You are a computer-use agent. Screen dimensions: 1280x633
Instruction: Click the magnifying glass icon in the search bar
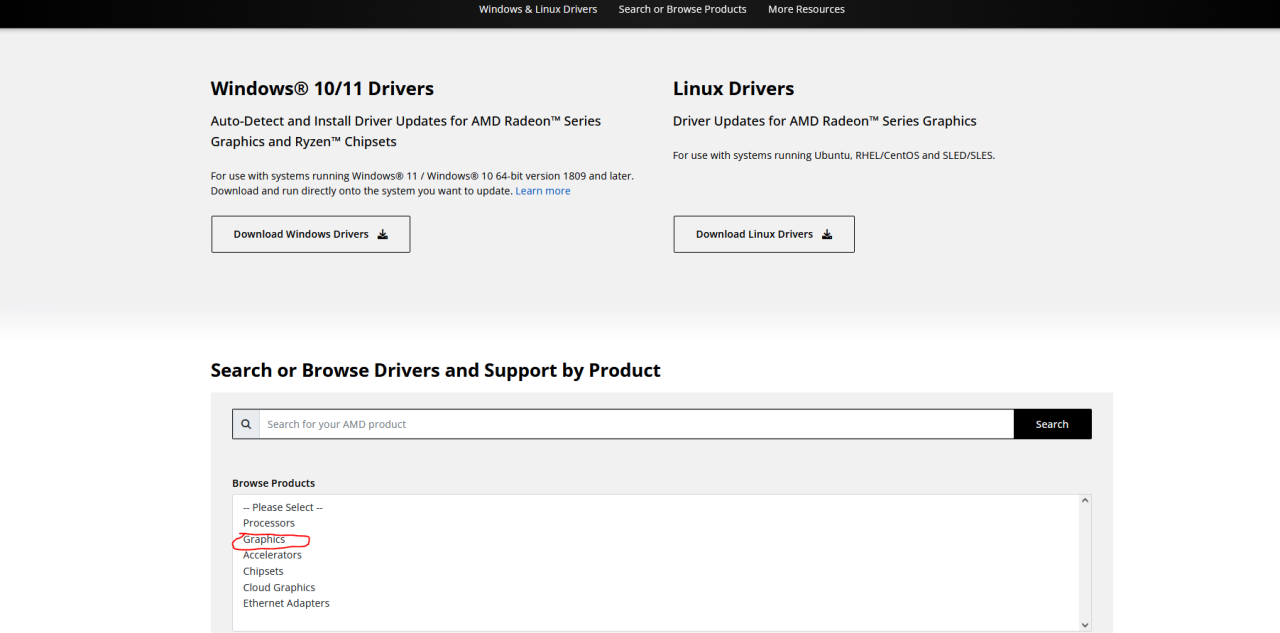tap(246, 424)
